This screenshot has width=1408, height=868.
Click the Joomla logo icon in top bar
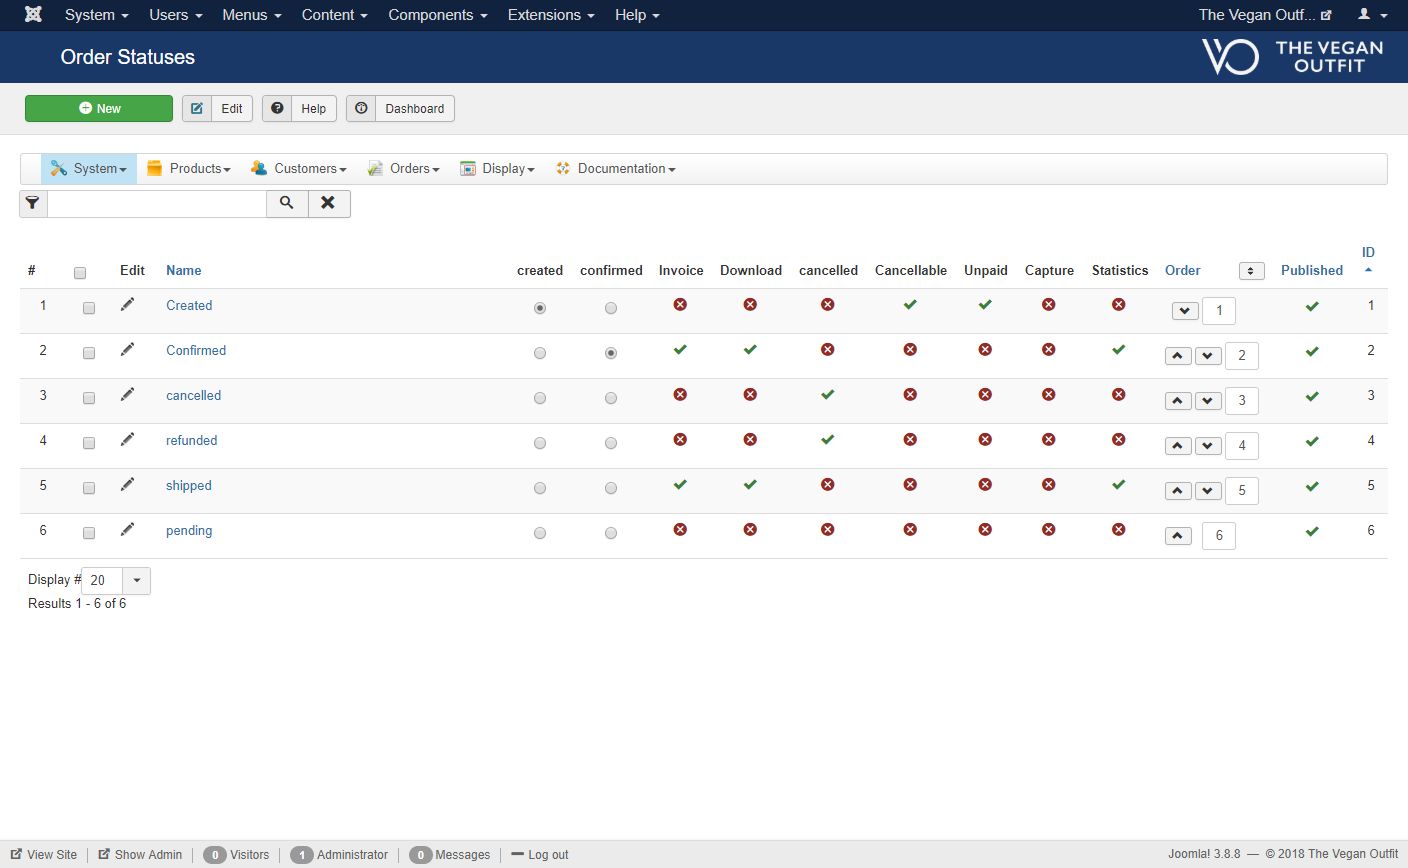(x=33, y=15)
